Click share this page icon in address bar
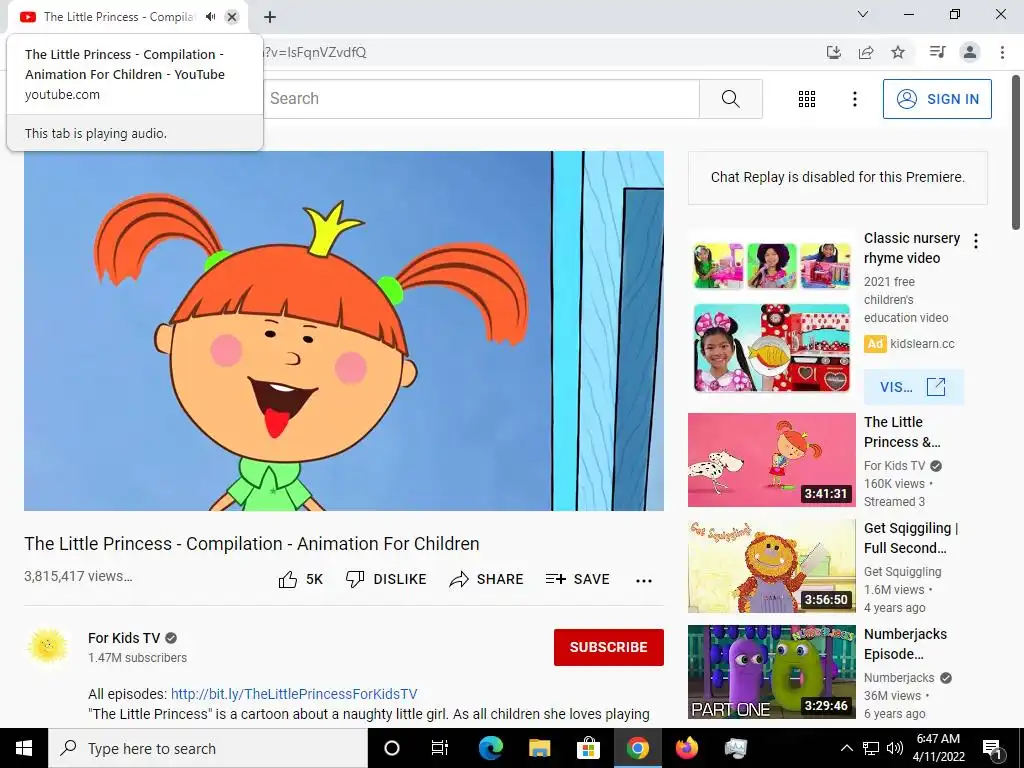This screenshot has width=1024, height=768. tap(866, 52)
